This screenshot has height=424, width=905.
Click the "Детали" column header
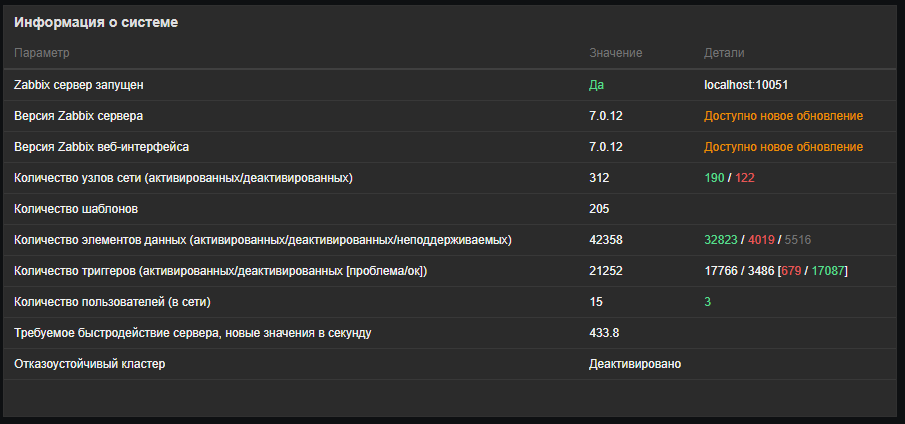pyautogui.click(x=724, y=52)
